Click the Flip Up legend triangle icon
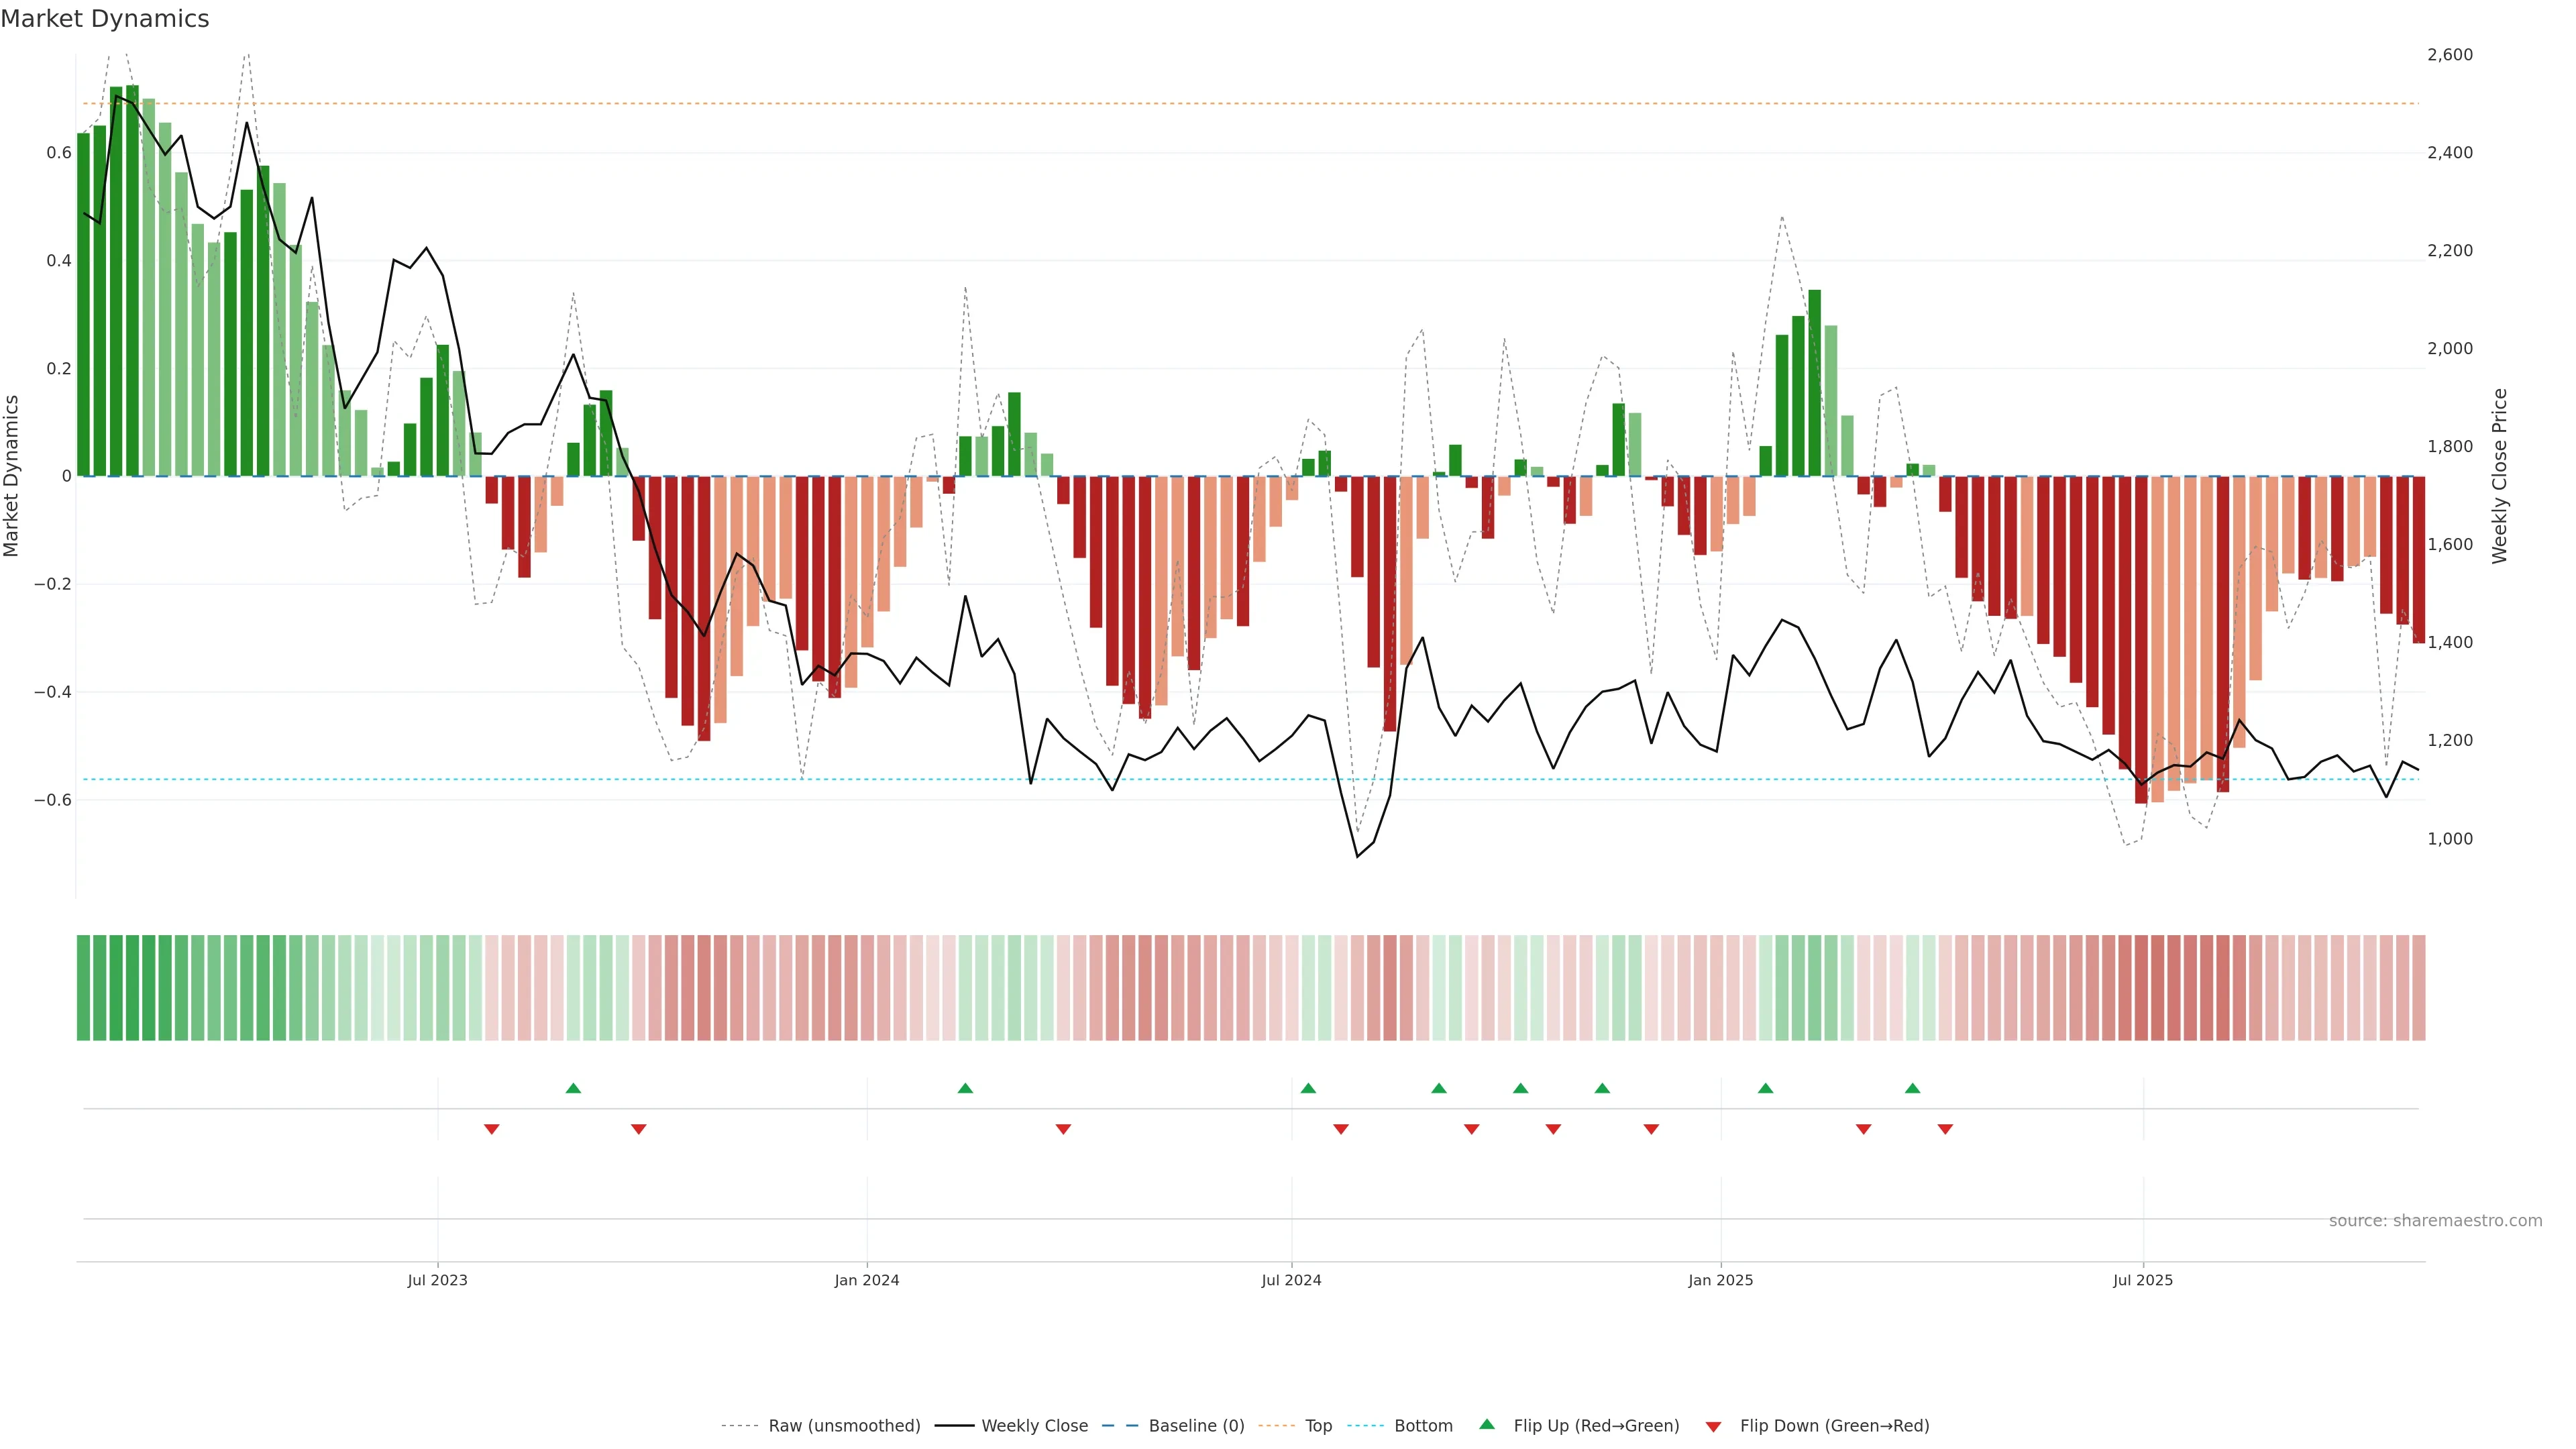Viewport: 2576px width, 1449px height. (x=1487, y=1424)
